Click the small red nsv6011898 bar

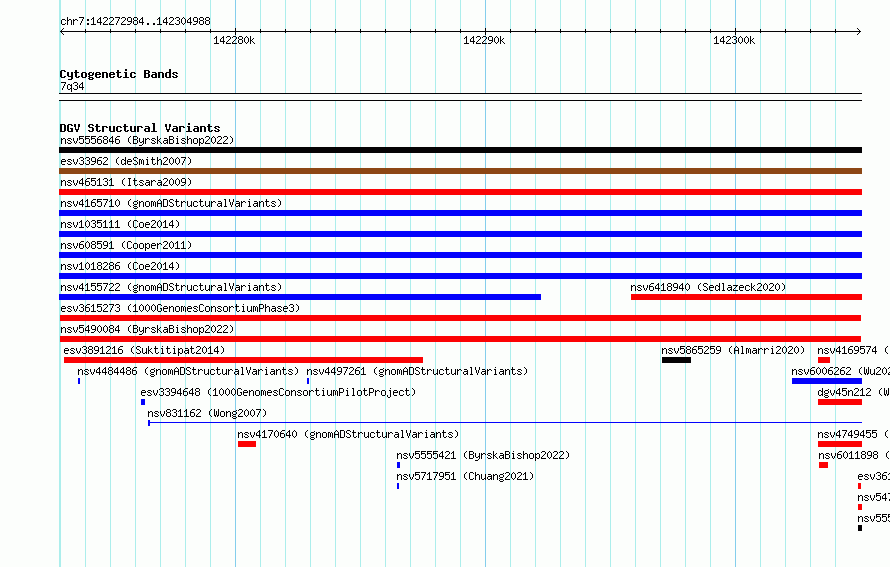coord(824,465)
